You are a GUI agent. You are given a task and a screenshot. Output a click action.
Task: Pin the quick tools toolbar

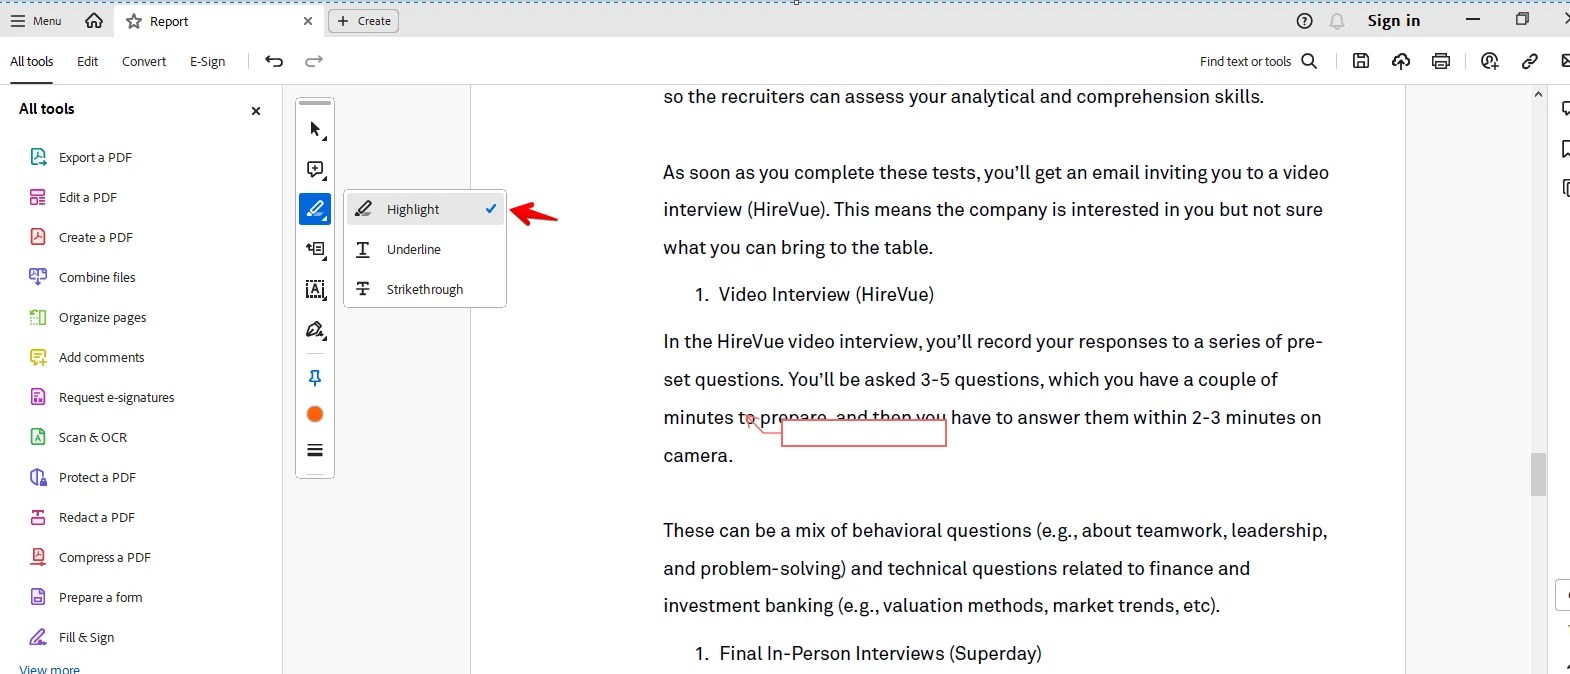coord(315,377)
